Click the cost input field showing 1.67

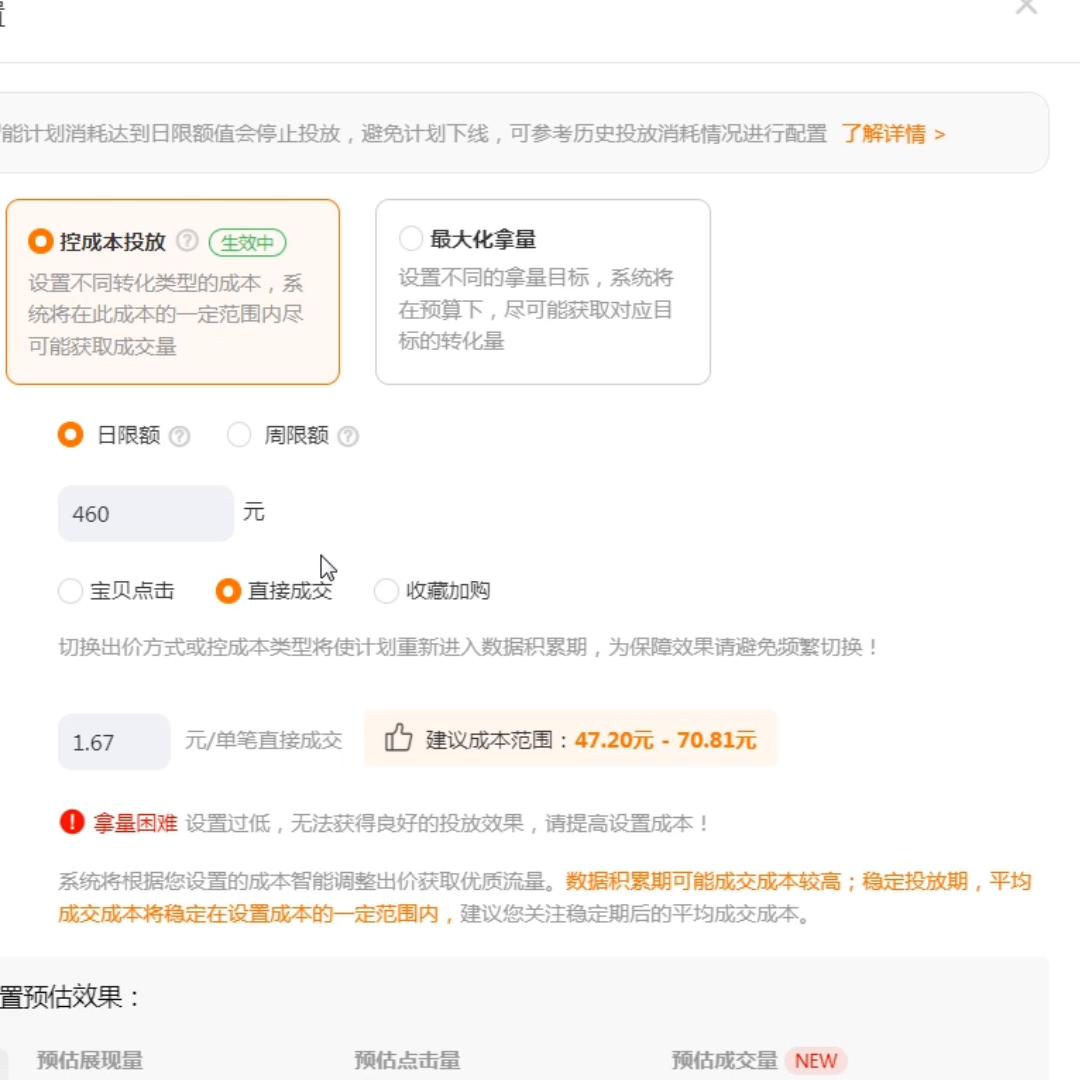[113, 740]
